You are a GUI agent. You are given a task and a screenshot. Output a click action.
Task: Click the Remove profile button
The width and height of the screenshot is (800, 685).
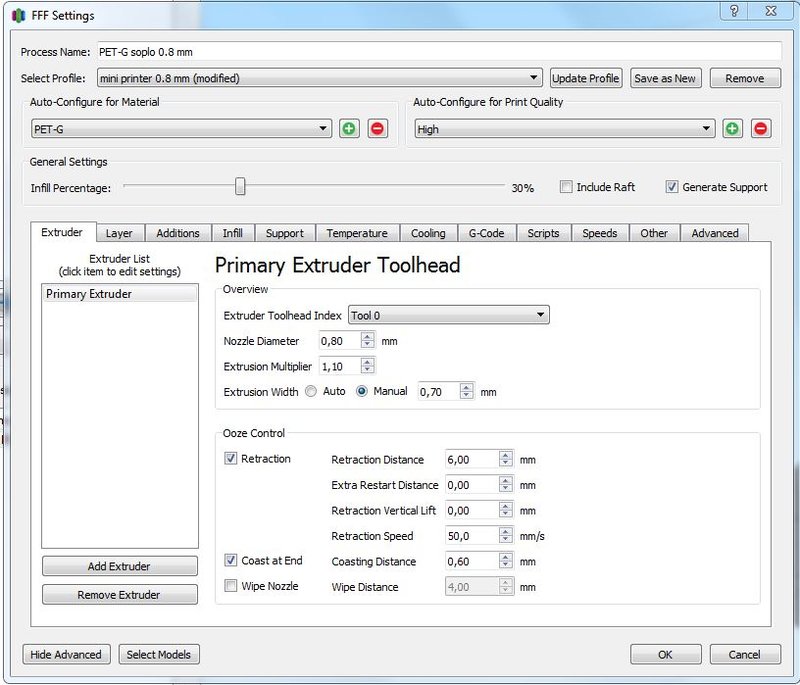pos(745,78)
